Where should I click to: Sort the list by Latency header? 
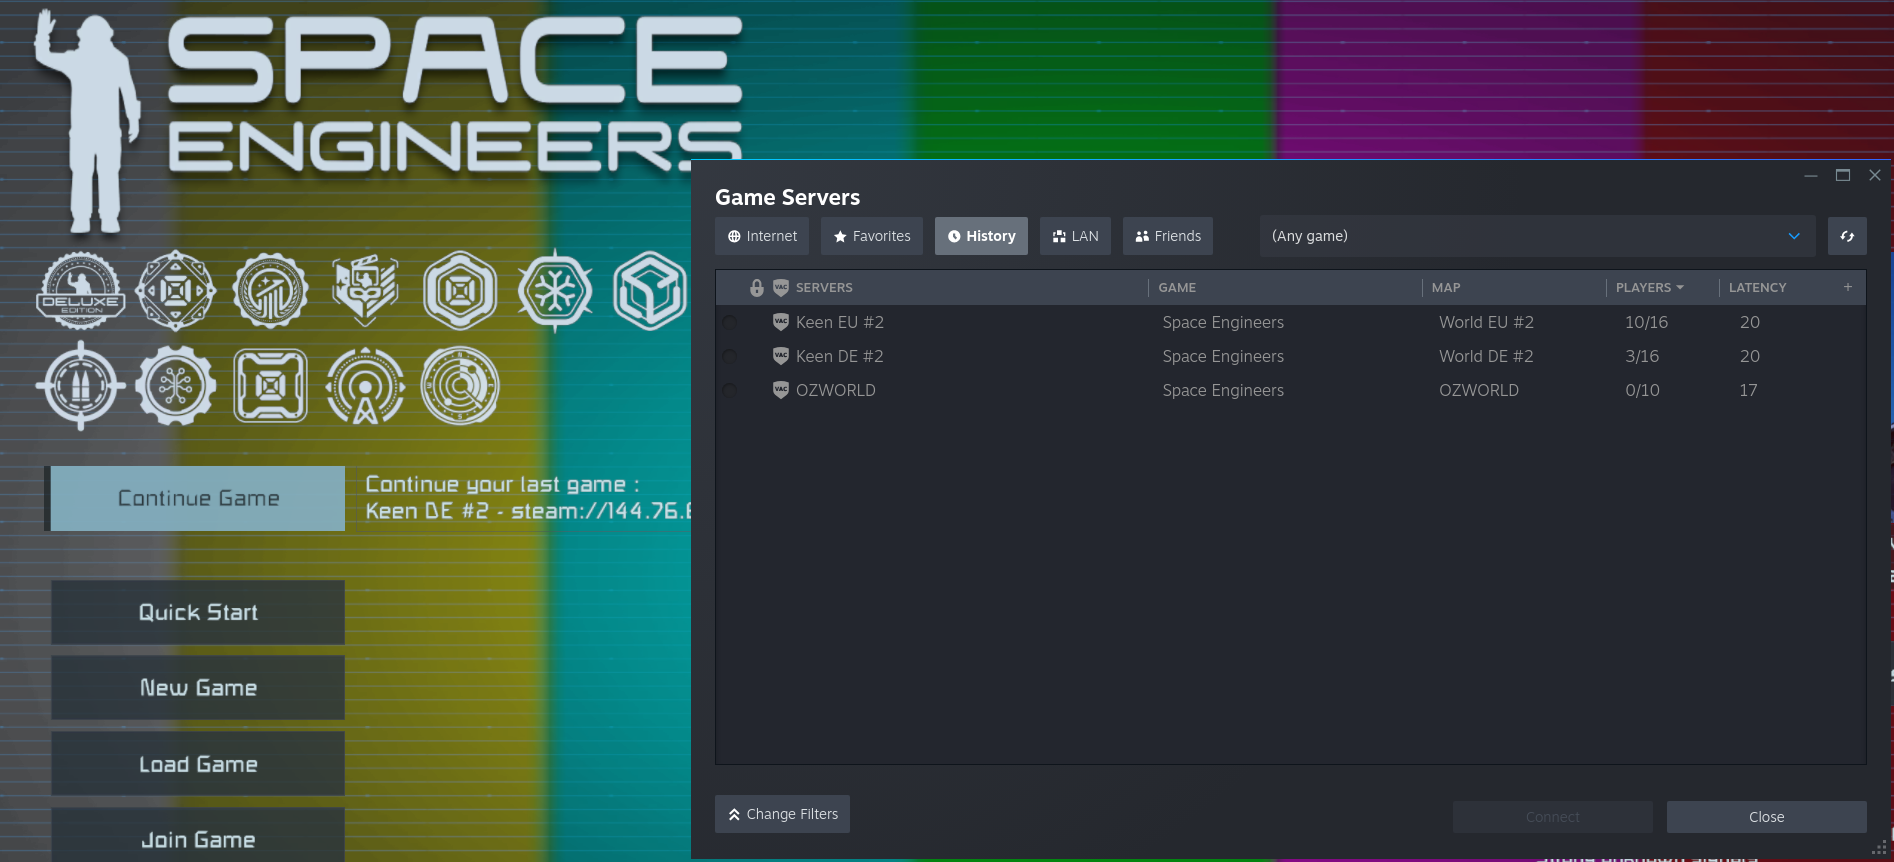pyautogui.click(x=1757, y=288)
